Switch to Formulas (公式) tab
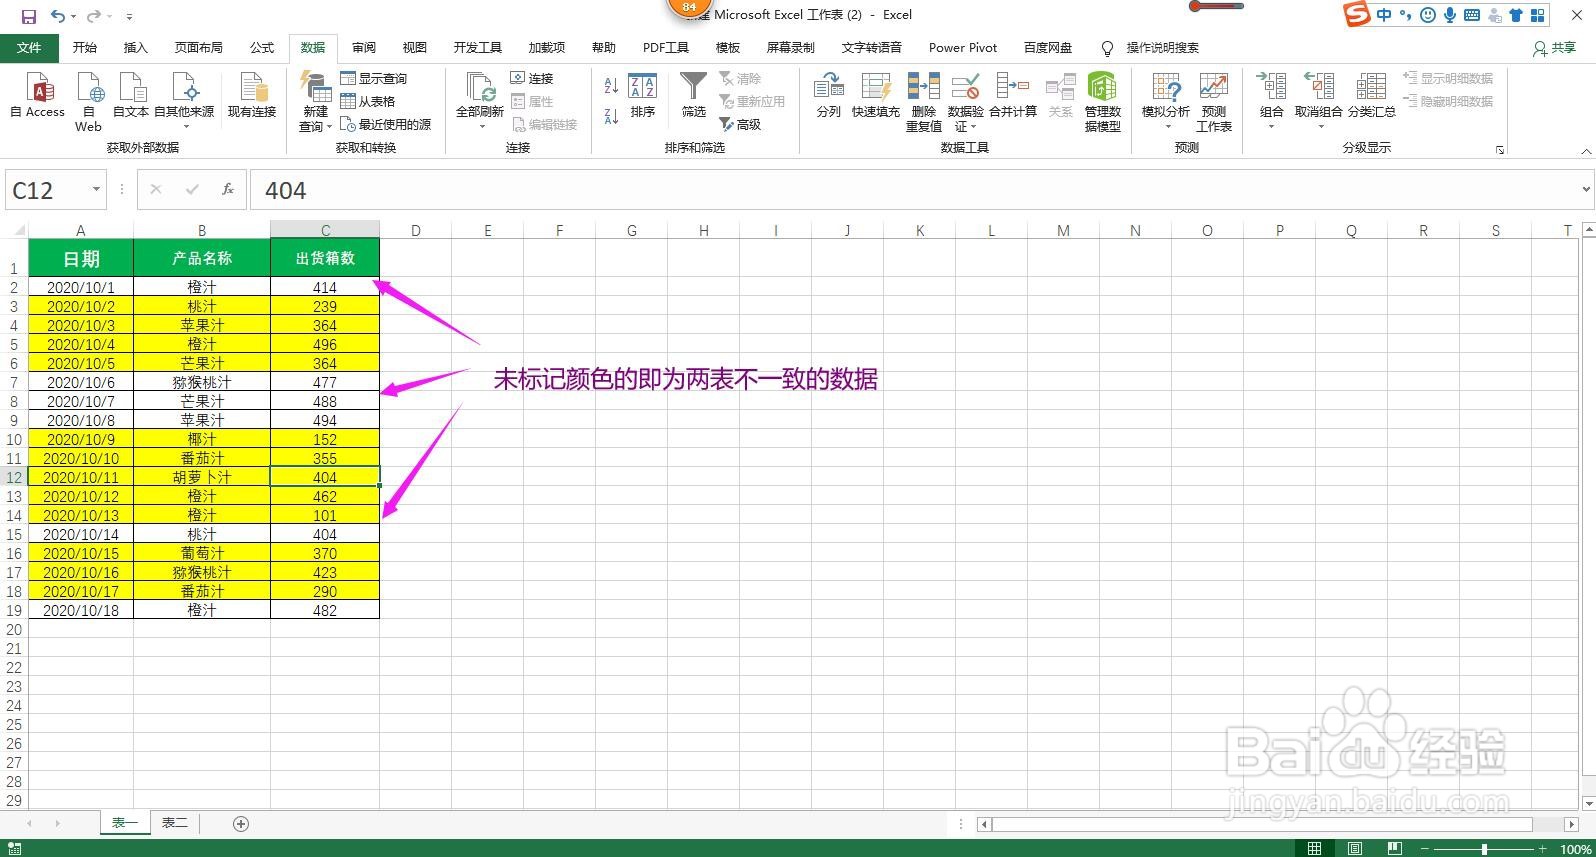 262,47
